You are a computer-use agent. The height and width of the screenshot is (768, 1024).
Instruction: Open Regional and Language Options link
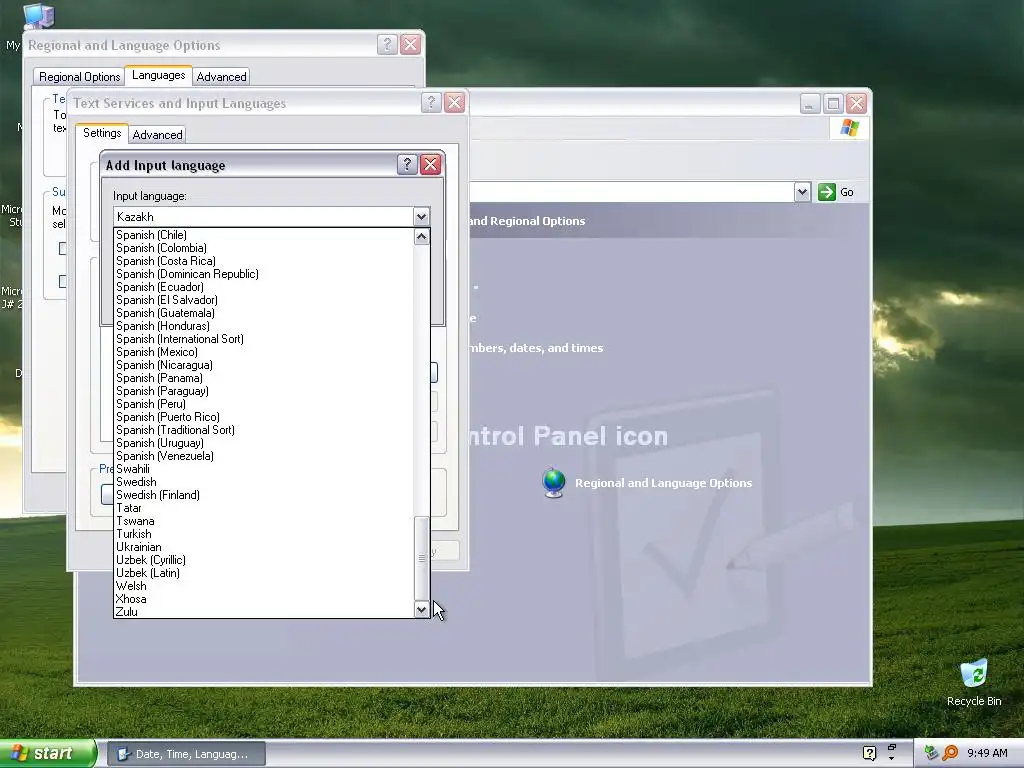click(x=664, y=483)
